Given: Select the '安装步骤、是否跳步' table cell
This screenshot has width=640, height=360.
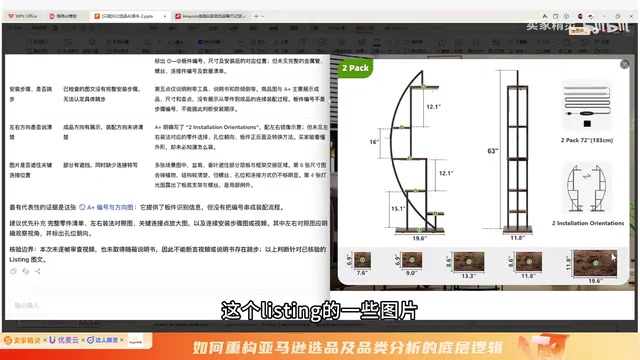Looking at the screenshot, I should (31, 94).
